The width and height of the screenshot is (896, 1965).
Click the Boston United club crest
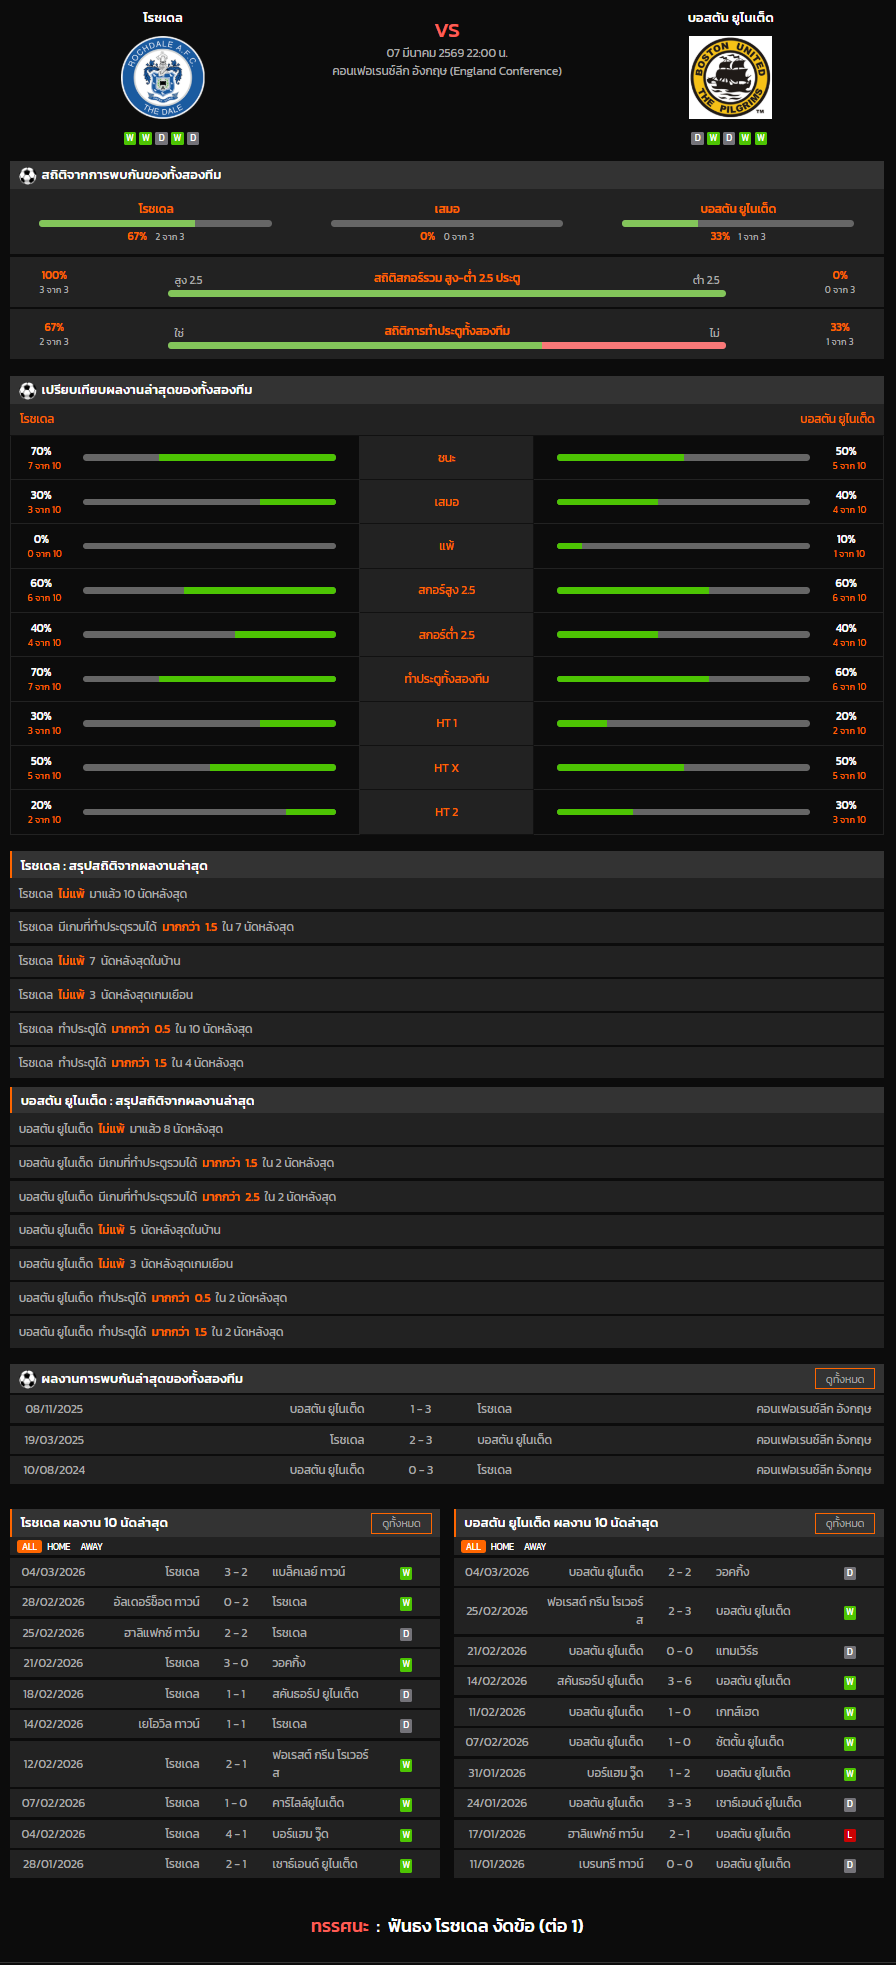click(x=730, y=78)
